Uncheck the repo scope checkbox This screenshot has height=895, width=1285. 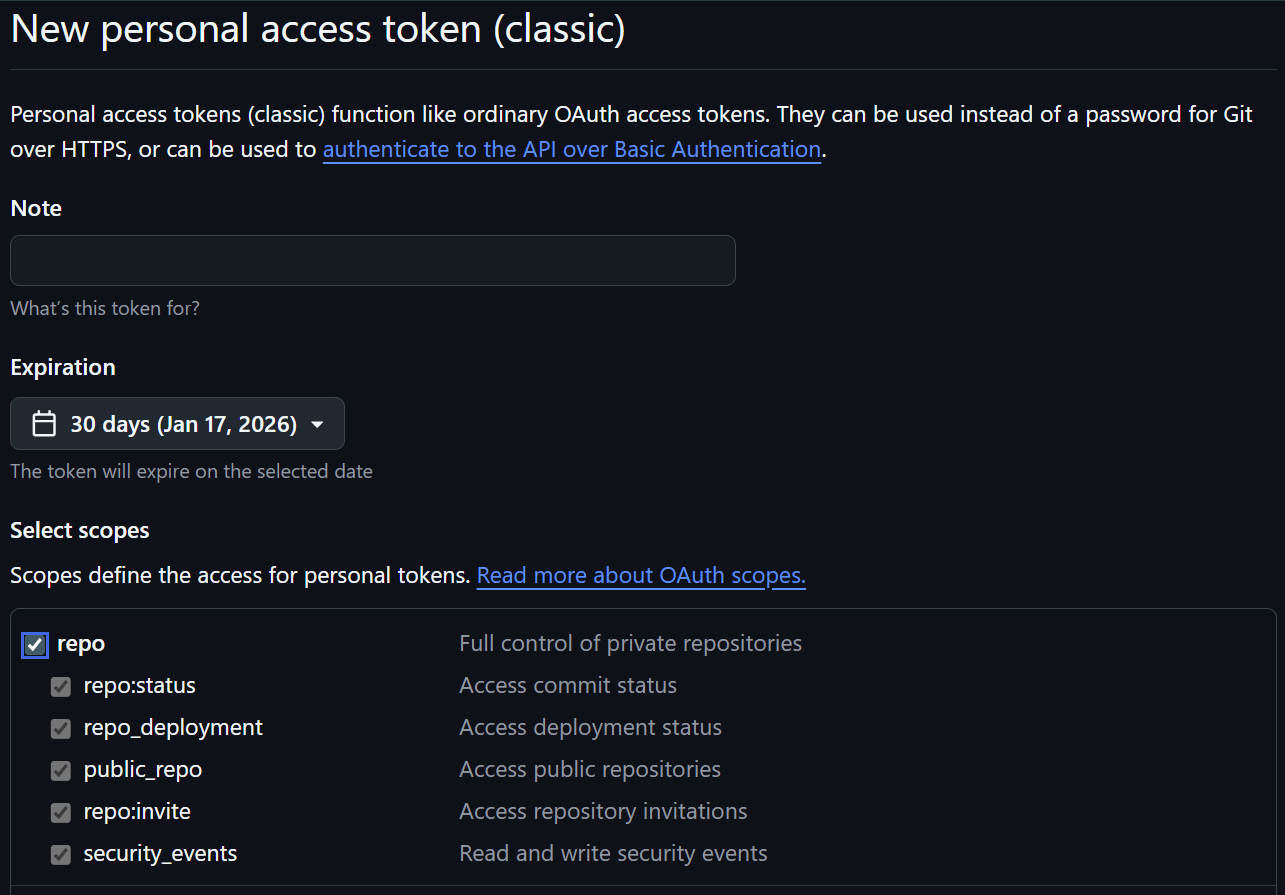pos(34,644)
